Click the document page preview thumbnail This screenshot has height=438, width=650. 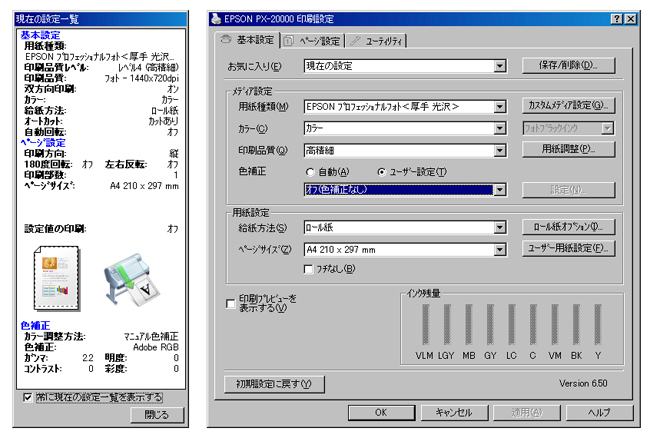click(56, 278)
